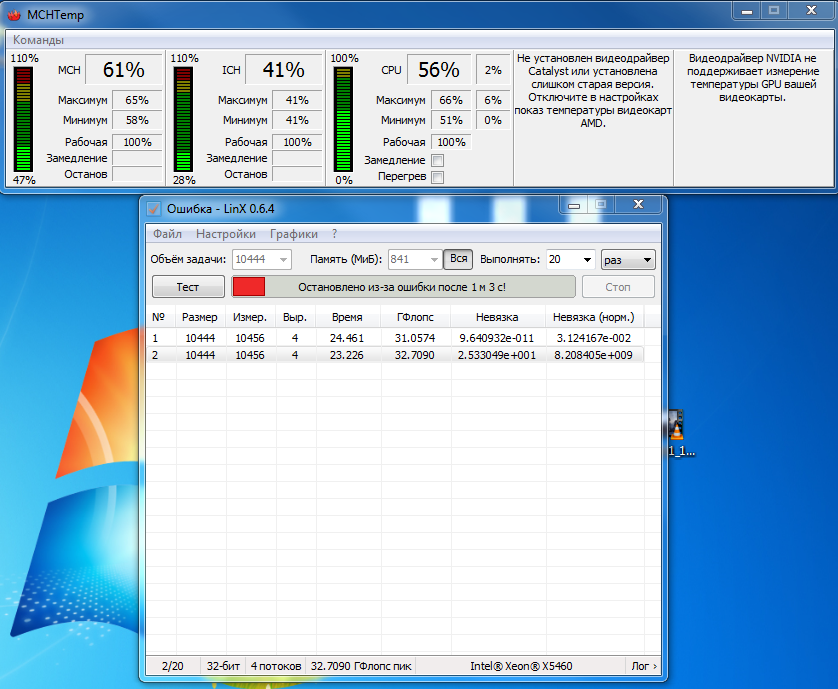Open Настройки menu in LinX
This screenshot has height=689, width=838.
(226, 234)
